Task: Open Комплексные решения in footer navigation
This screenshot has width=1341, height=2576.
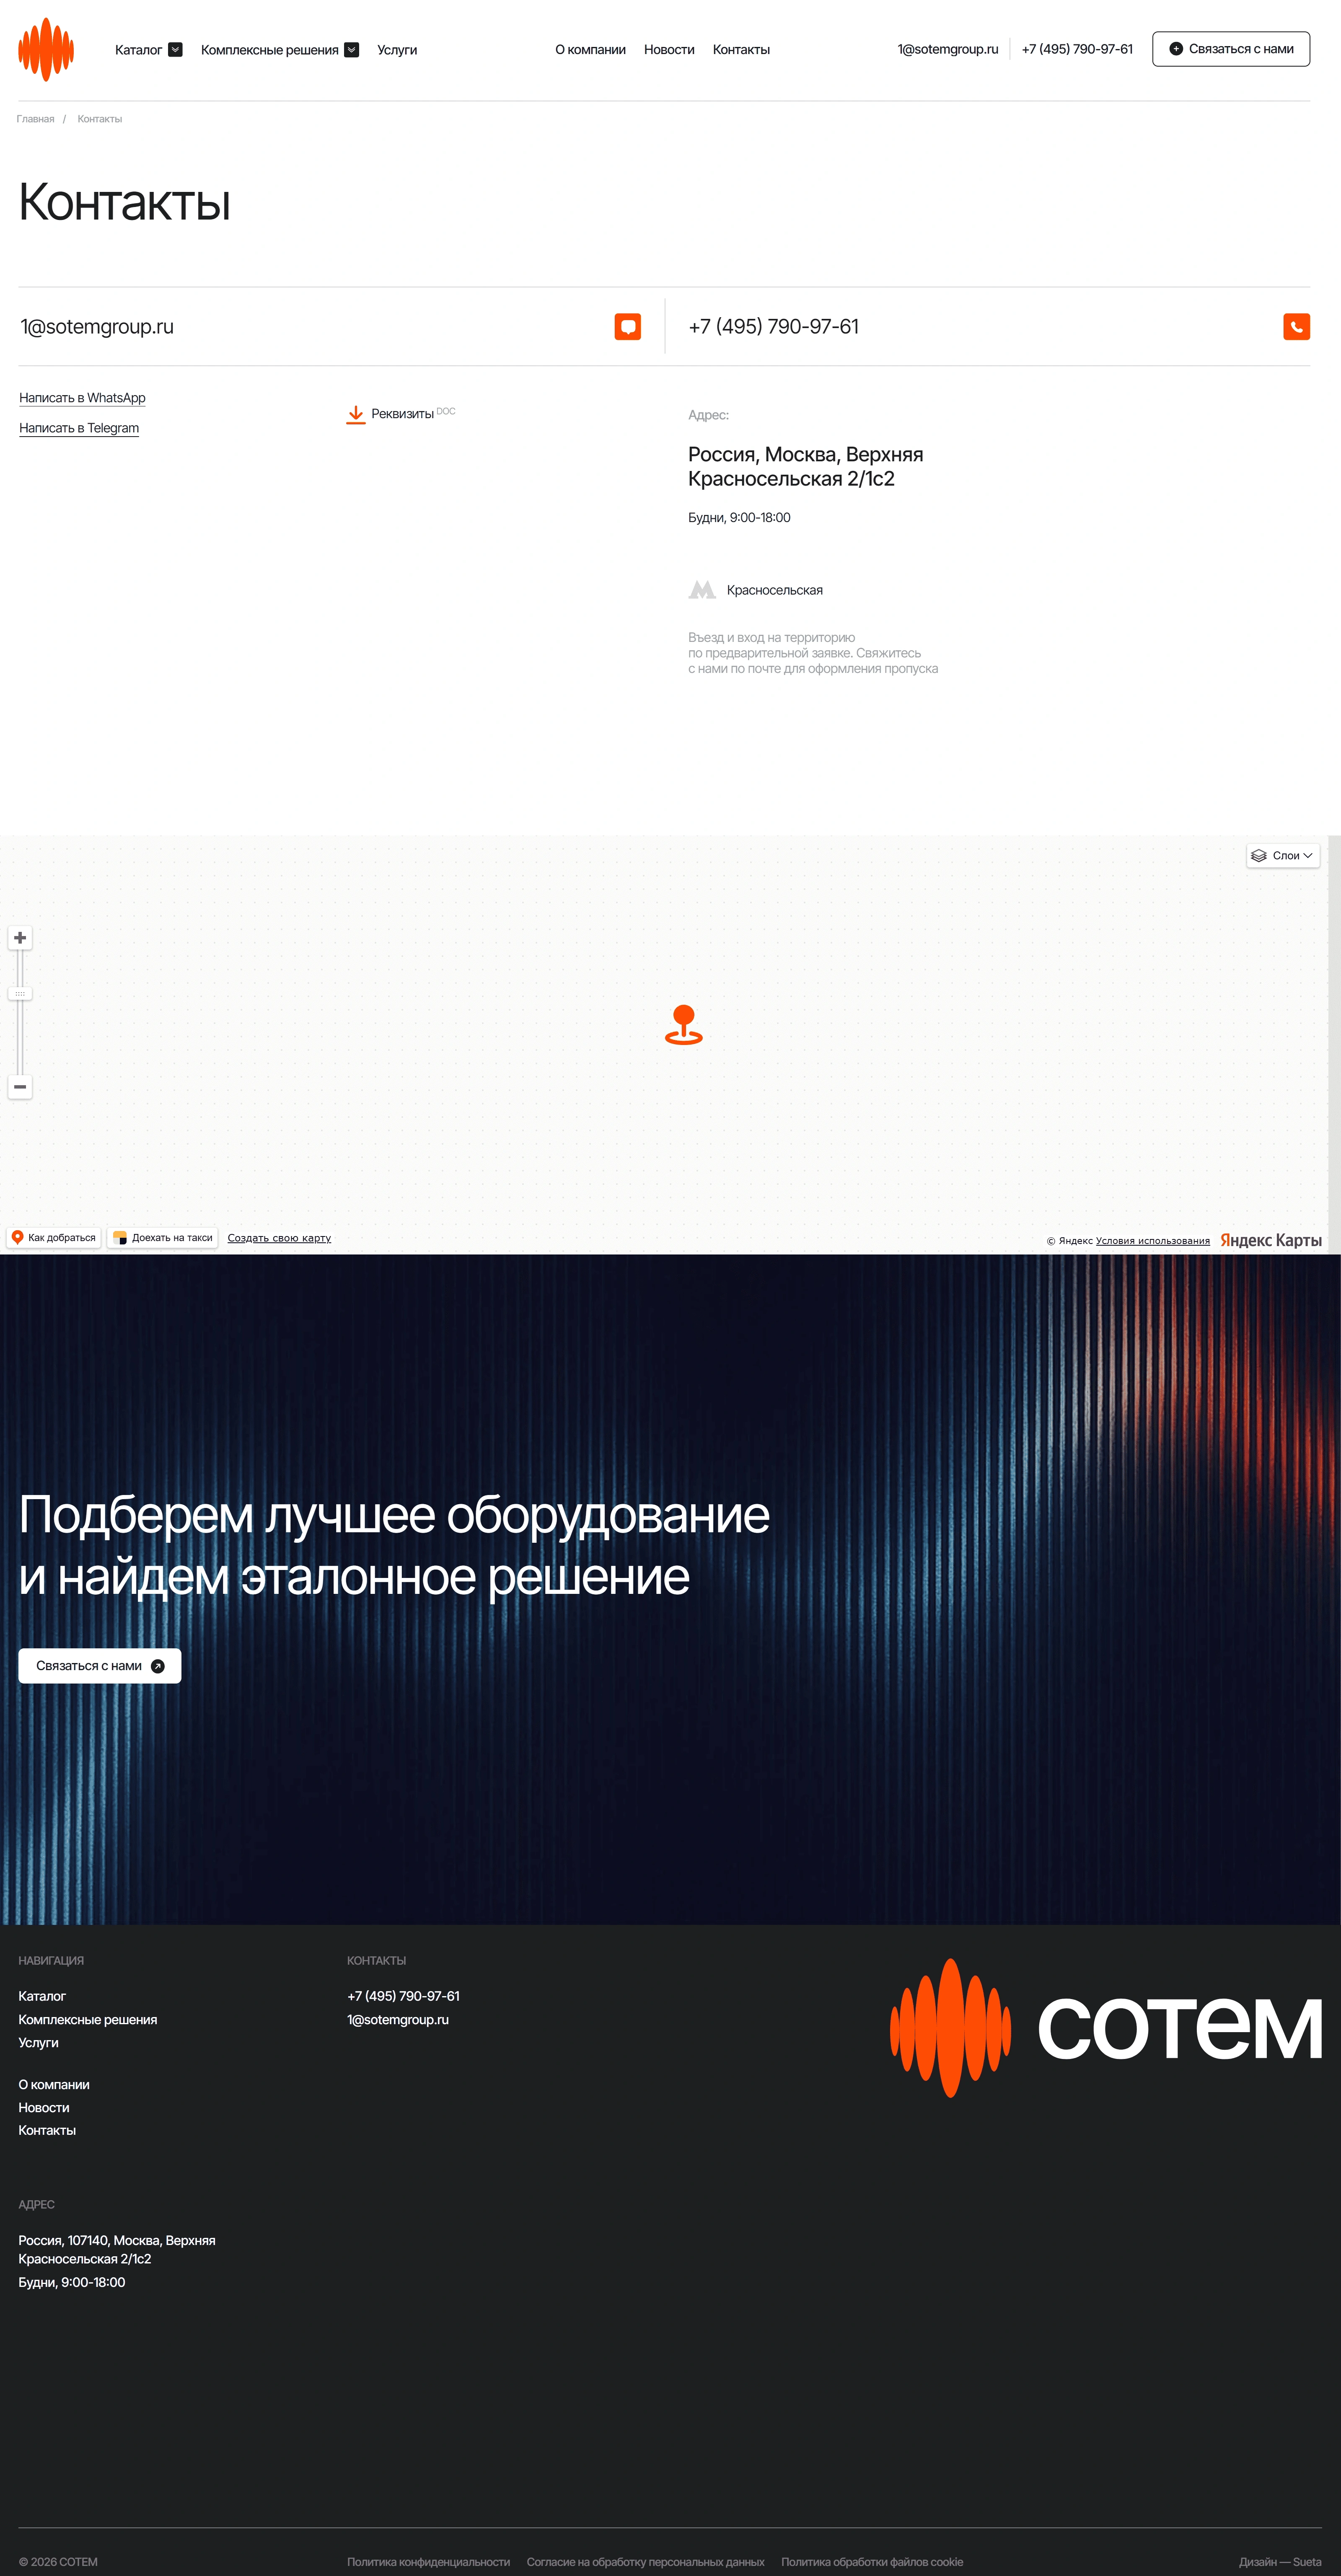Action: (88, 2019)
